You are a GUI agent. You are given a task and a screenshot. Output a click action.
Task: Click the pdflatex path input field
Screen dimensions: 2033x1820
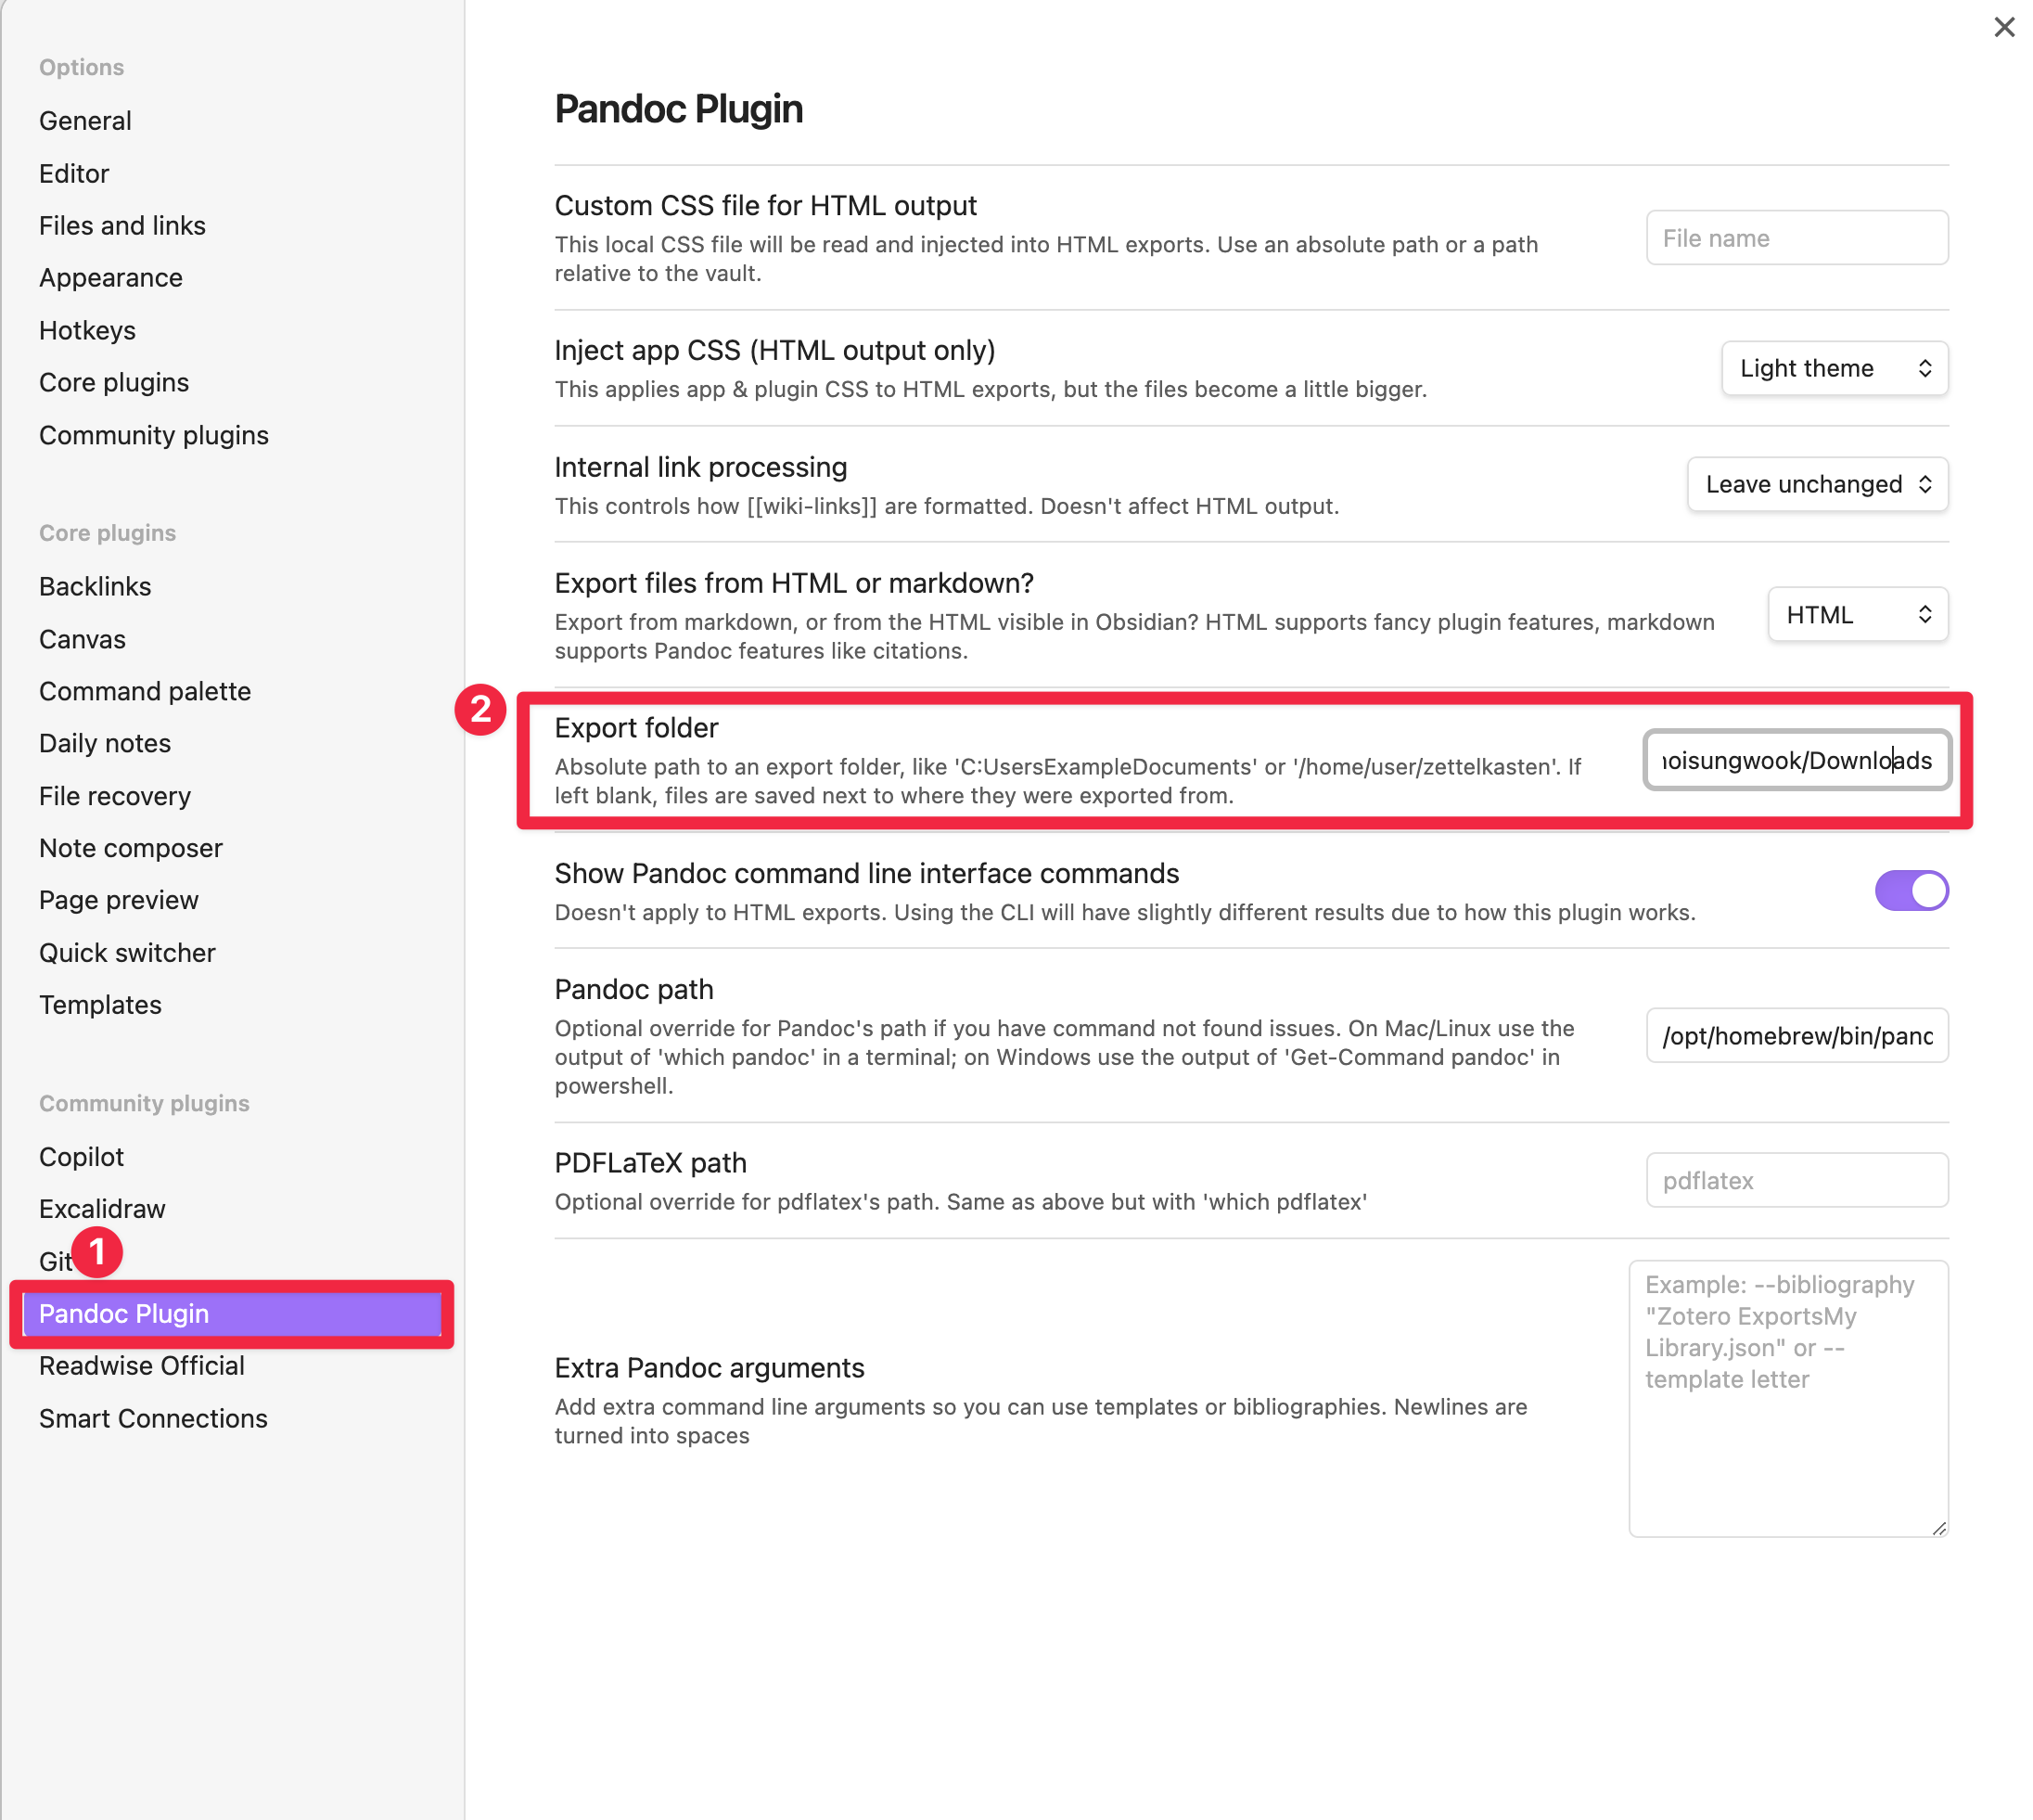(x=1796, y=1180)
